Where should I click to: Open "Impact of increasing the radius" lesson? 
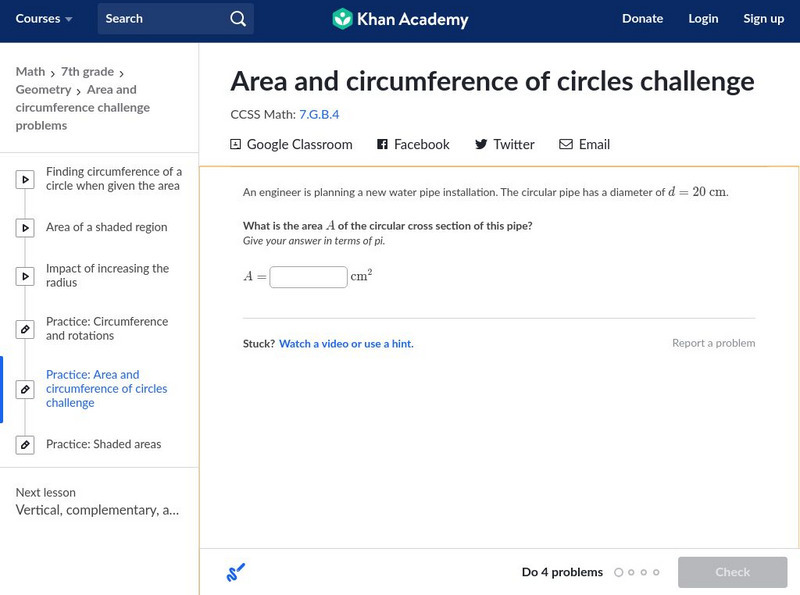[107, 276]
